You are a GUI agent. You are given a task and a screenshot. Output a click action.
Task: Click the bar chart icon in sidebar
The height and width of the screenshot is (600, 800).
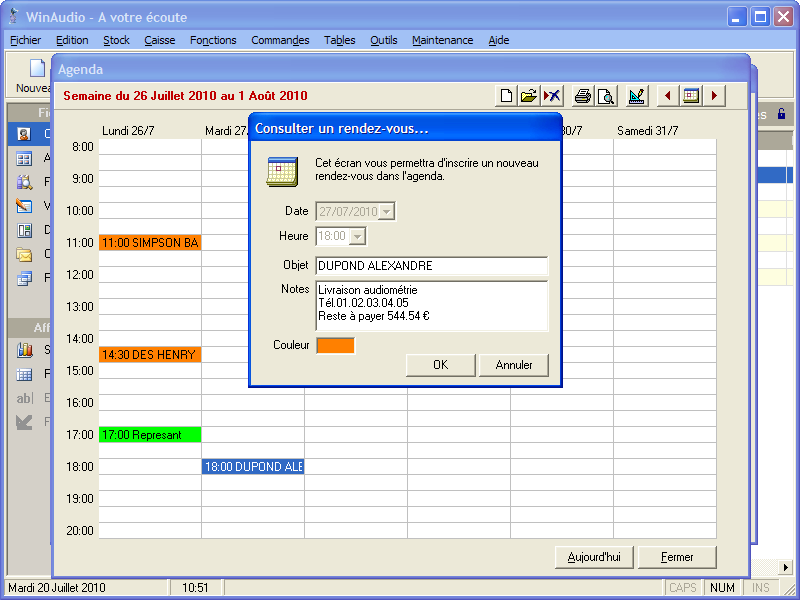pyautogui.click(x=25, y=350)
